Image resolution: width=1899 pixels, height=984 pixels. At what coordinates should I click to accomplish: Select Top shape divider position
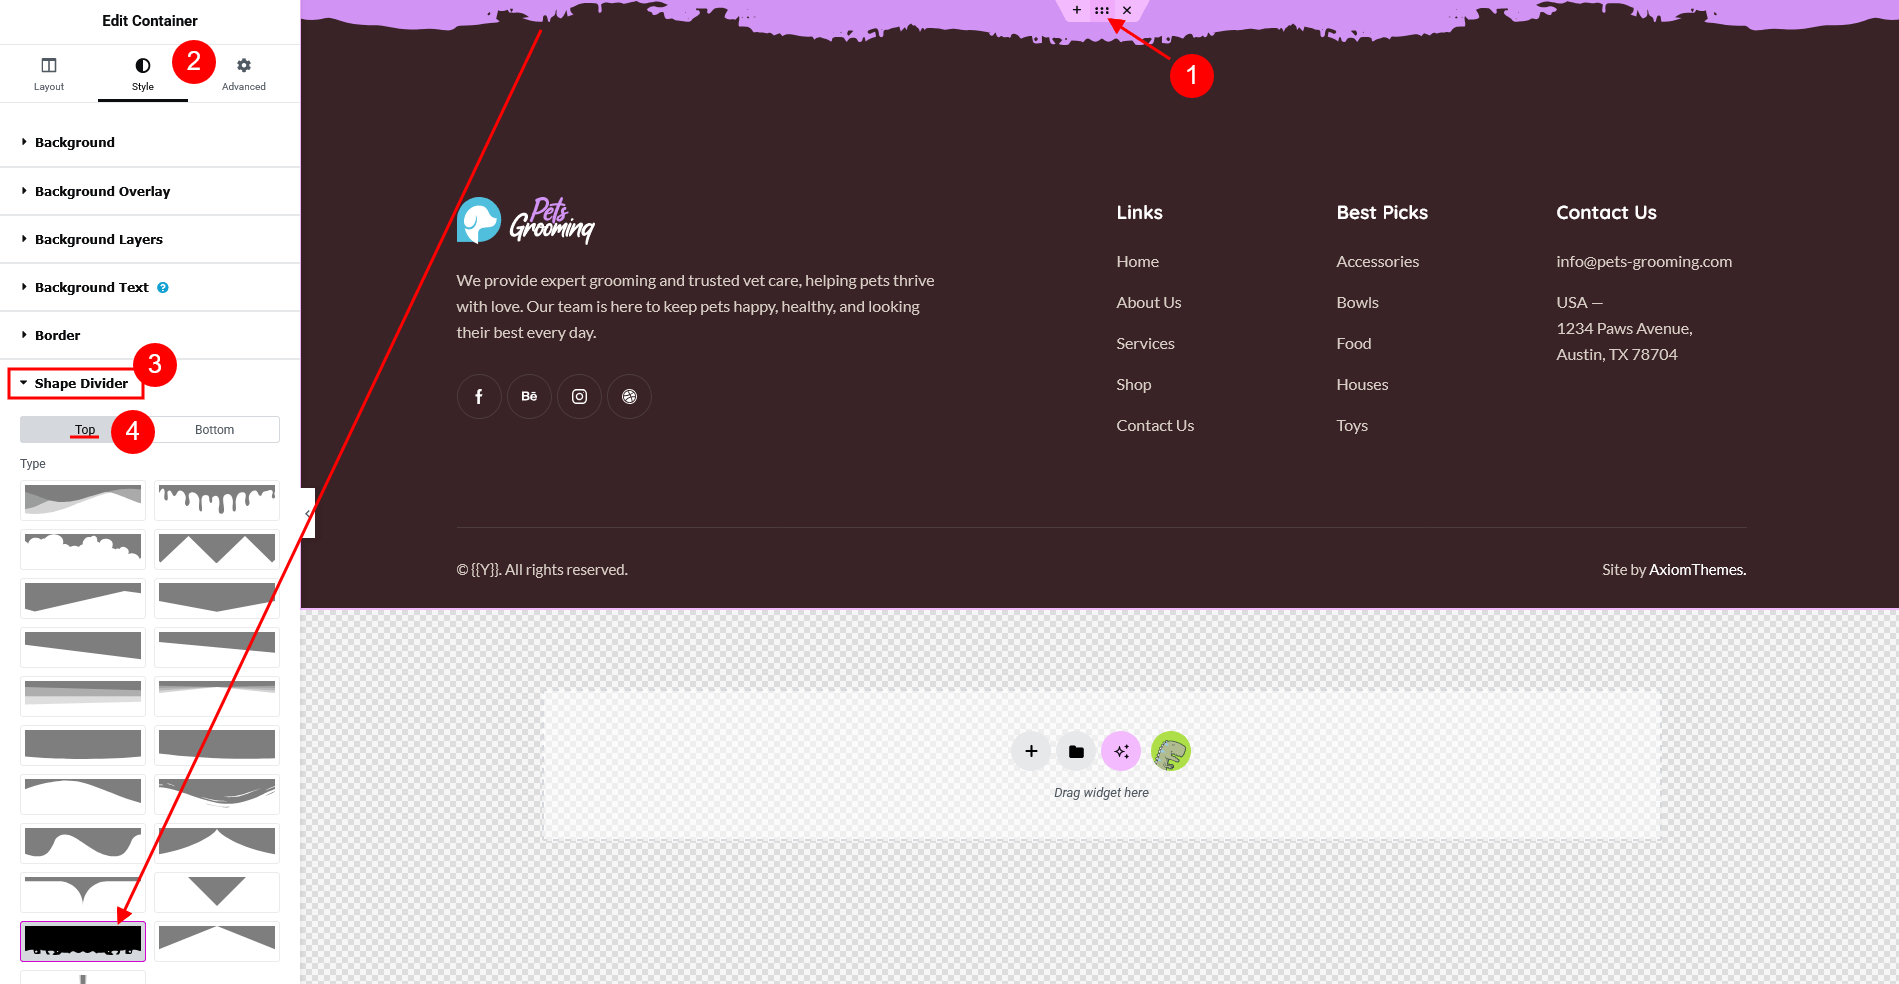85,430
